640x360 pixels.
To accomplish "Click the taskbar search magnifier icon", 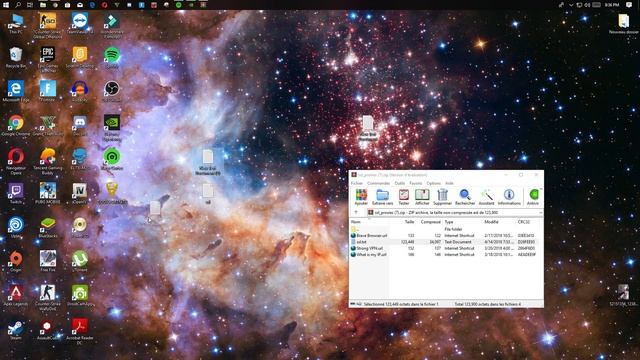I will point(18,5).
